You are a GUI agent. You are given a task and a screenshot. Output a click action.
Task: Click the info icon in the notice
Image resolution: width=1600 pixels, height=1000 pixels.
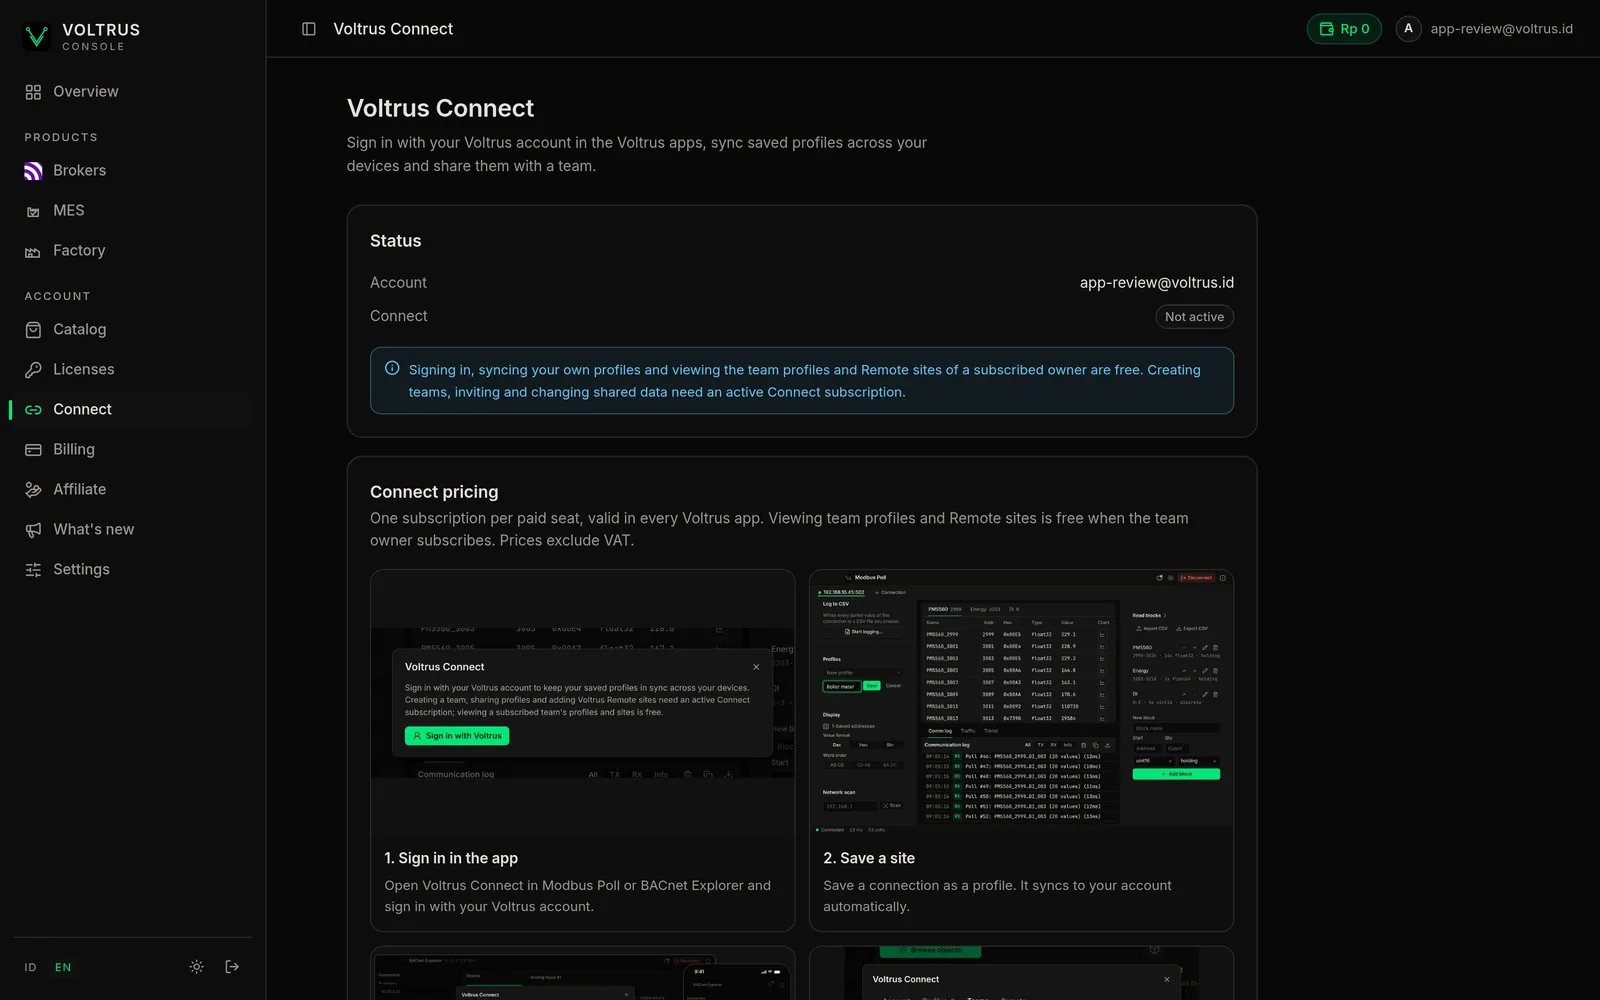point(392,368)
